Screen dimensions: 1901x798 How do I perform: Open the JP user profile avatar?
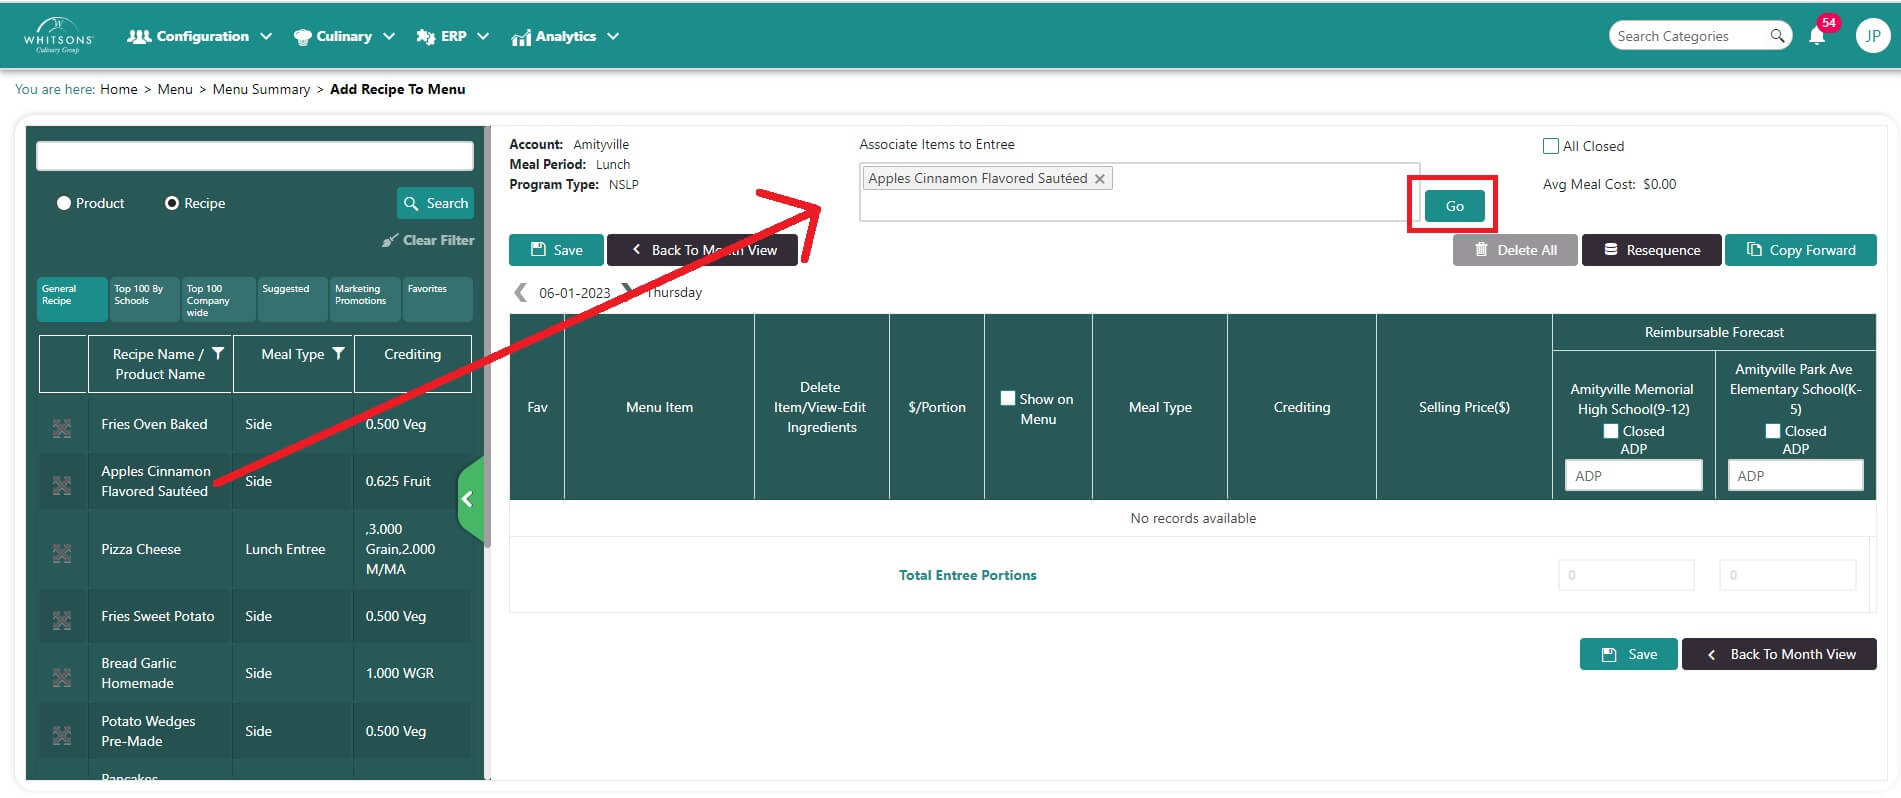click(x=1872, y=36)
